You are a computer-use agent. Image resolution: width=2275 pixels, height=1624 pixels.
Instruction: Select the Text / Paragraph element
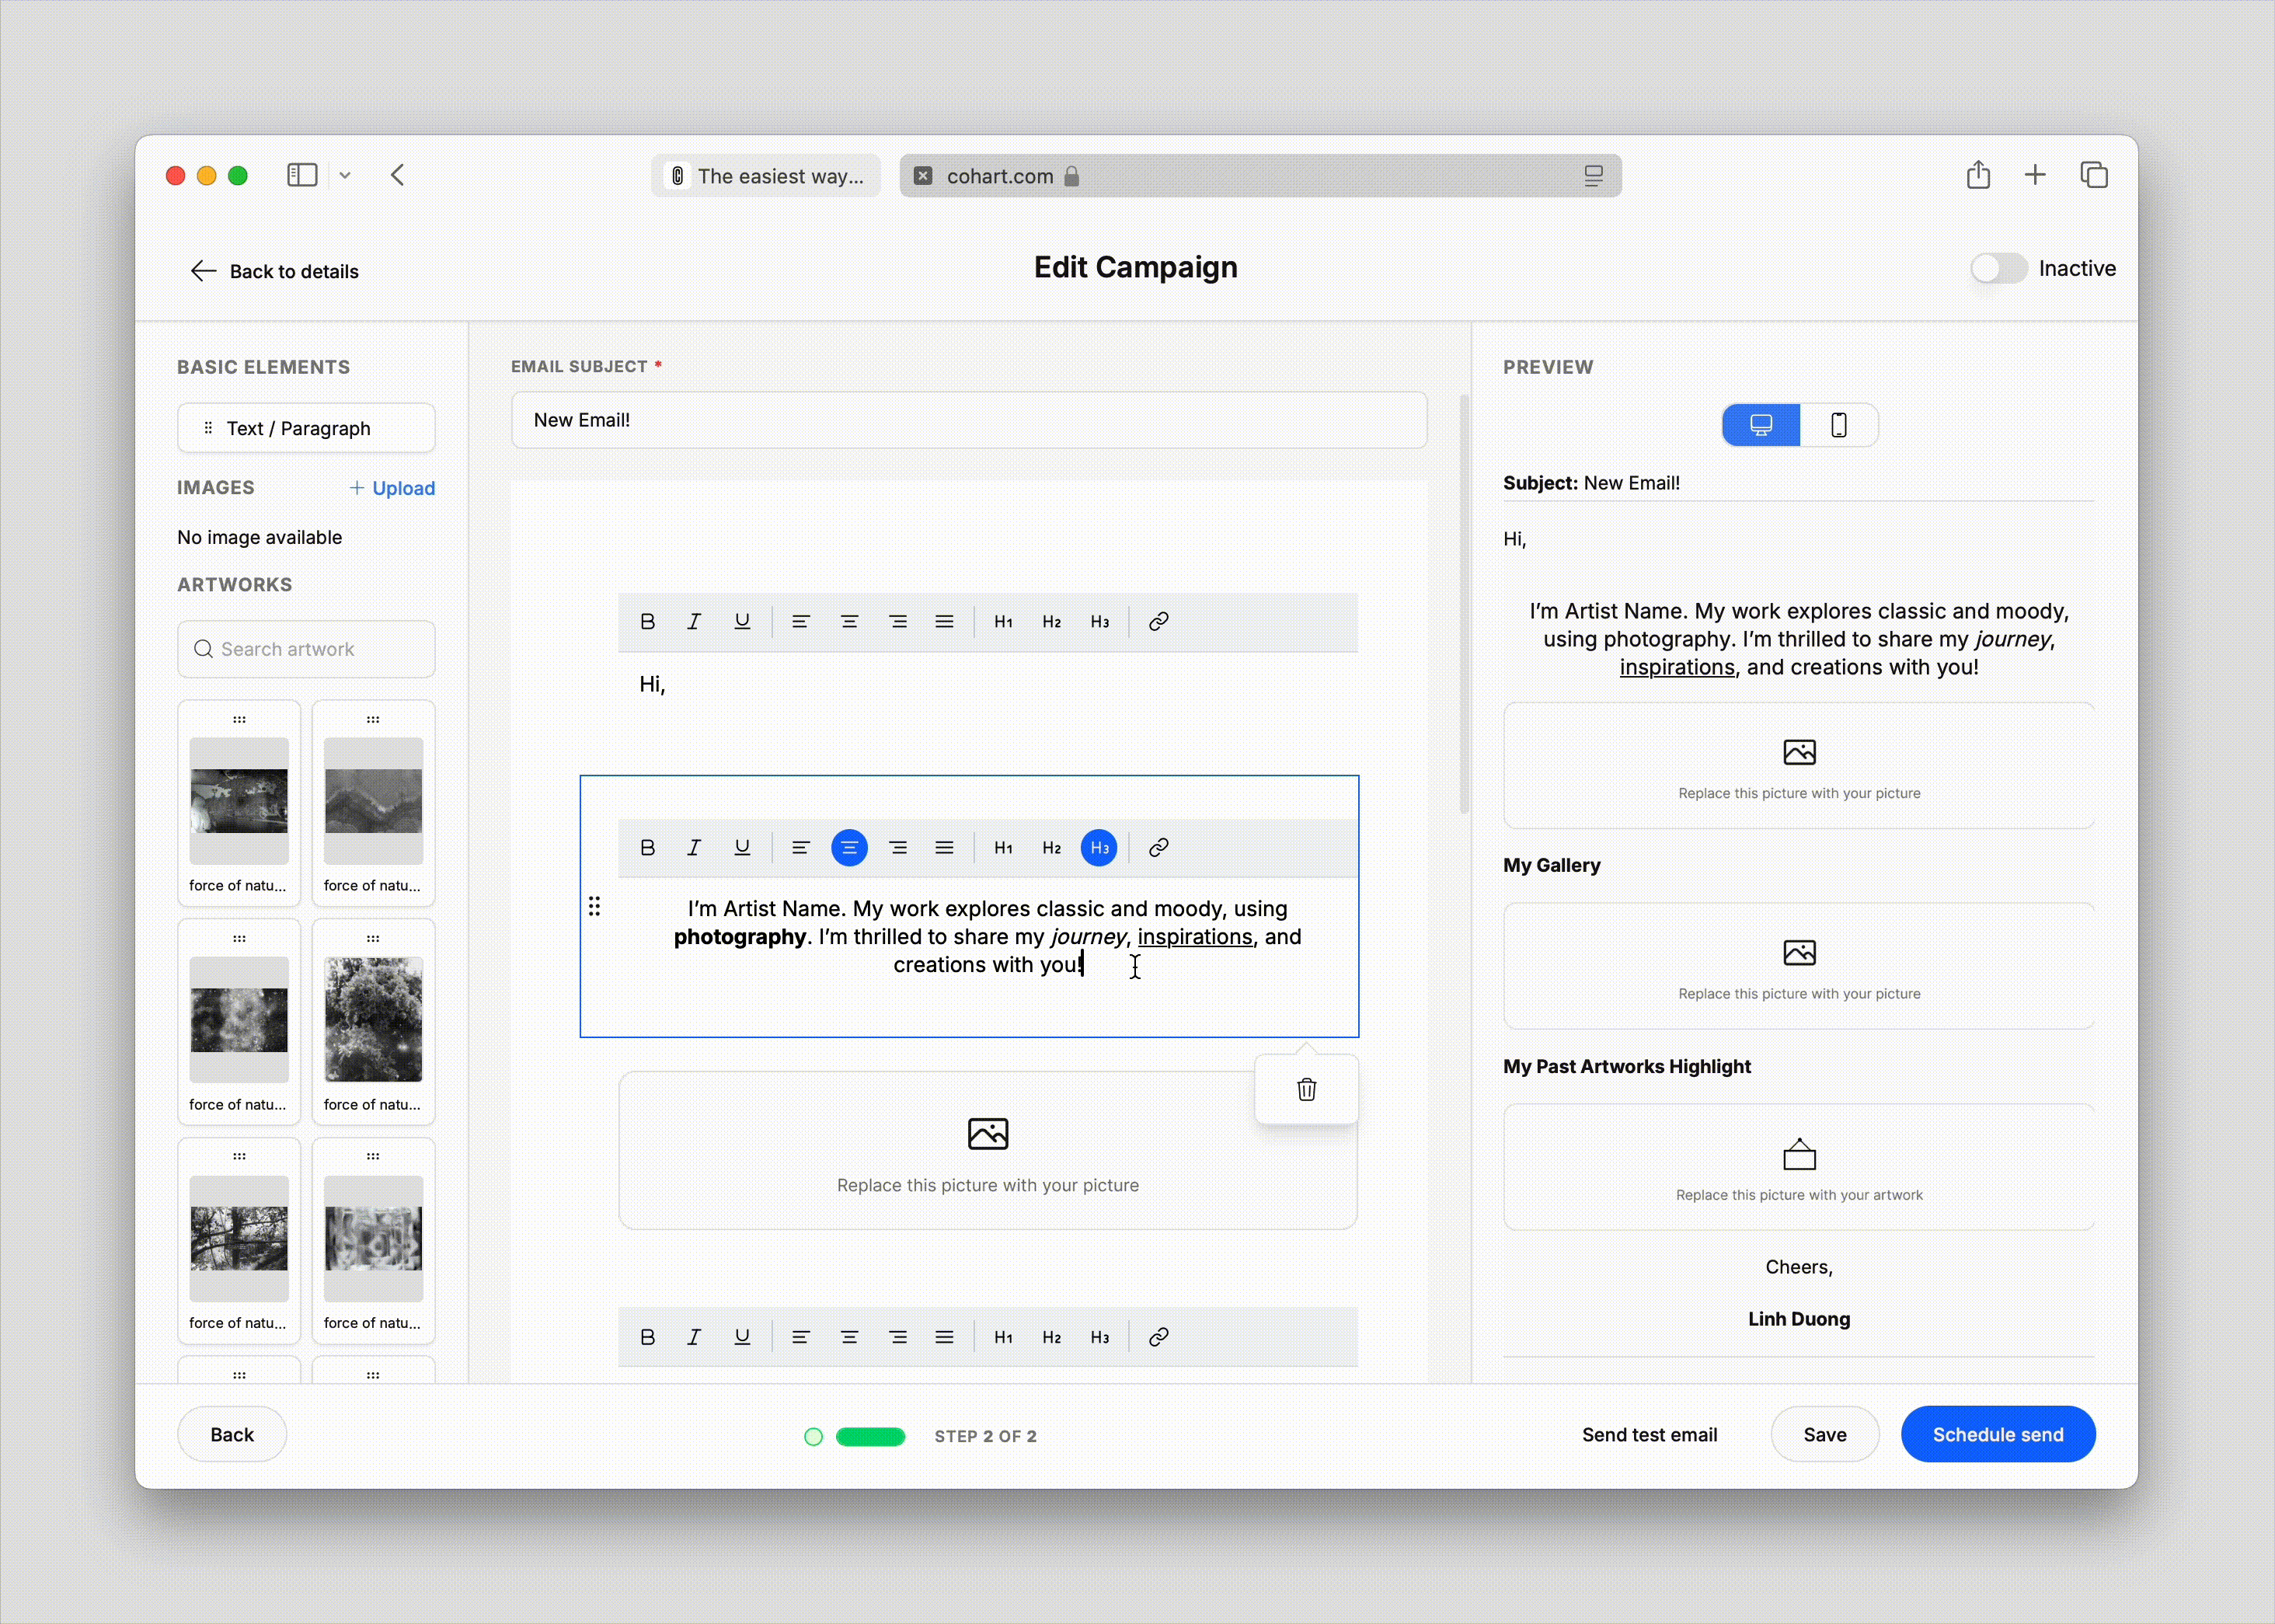pos(306,428)
